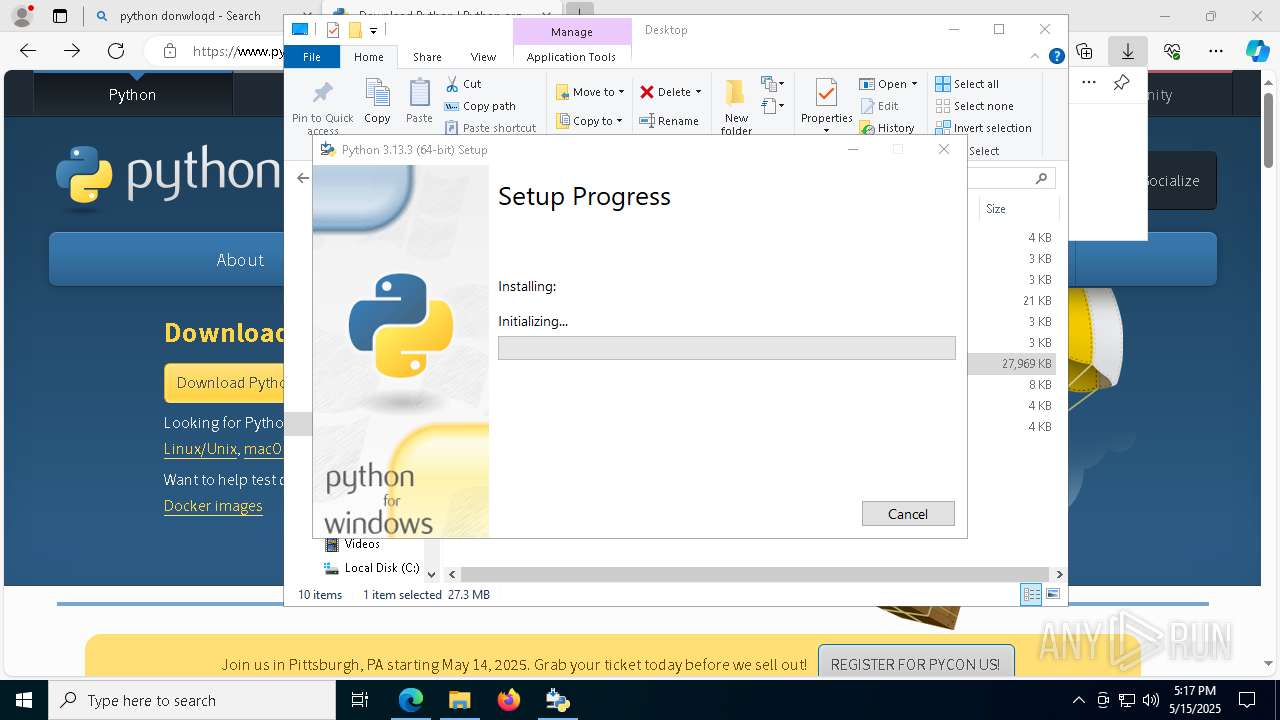This screenshot has height=720, width=1280.
Task: Refresh the Edge browser page
Action: tap(116, 51)
